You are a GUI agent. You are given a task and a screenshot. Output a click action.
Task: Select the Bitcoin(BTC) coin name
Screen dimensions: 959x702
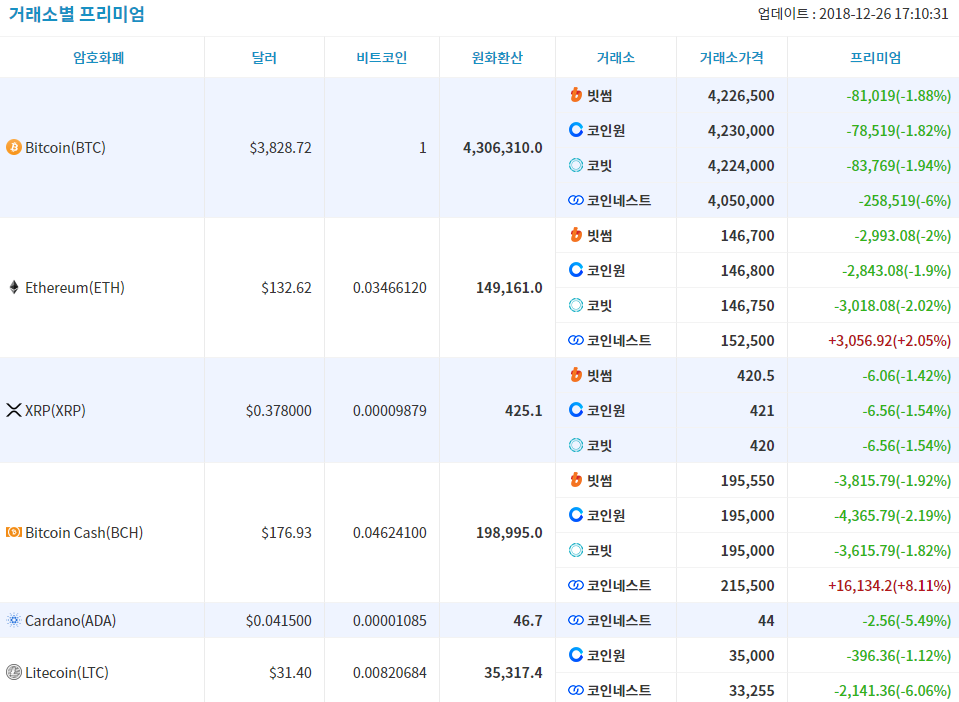[x=65, y=147]
